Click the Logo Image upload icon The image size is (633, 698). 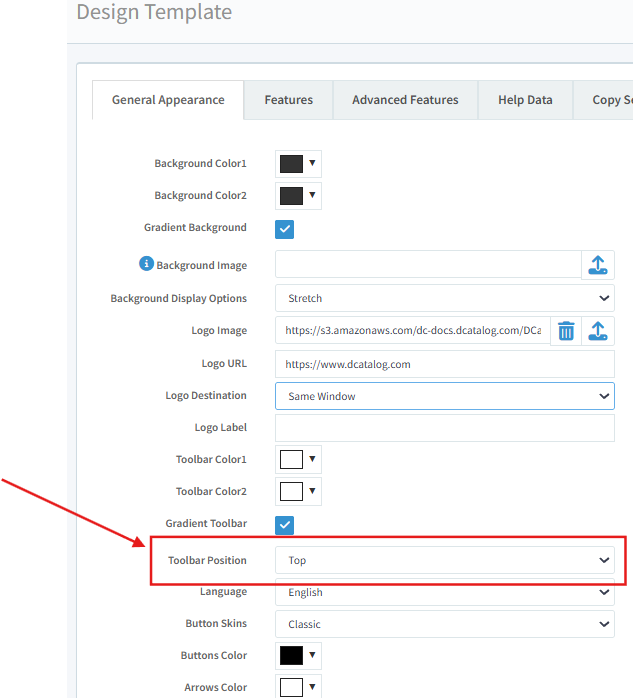[597, 331]
